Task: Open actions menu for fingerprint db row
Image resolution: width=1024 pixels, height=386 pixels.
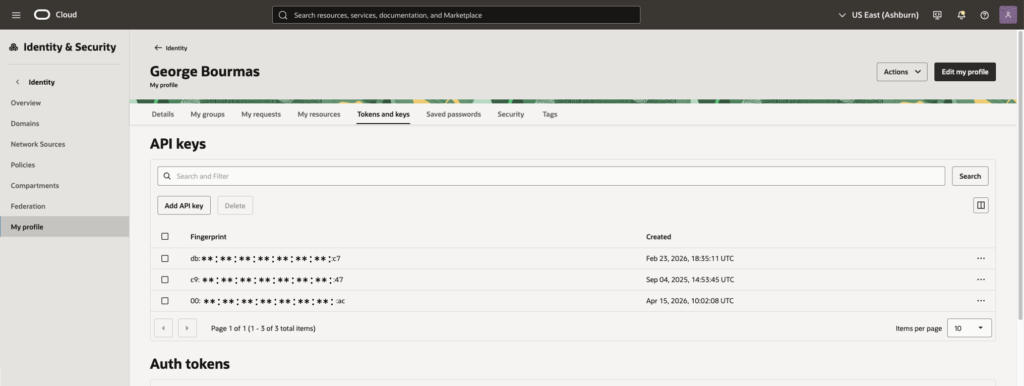Action: [x=980, y=259]
